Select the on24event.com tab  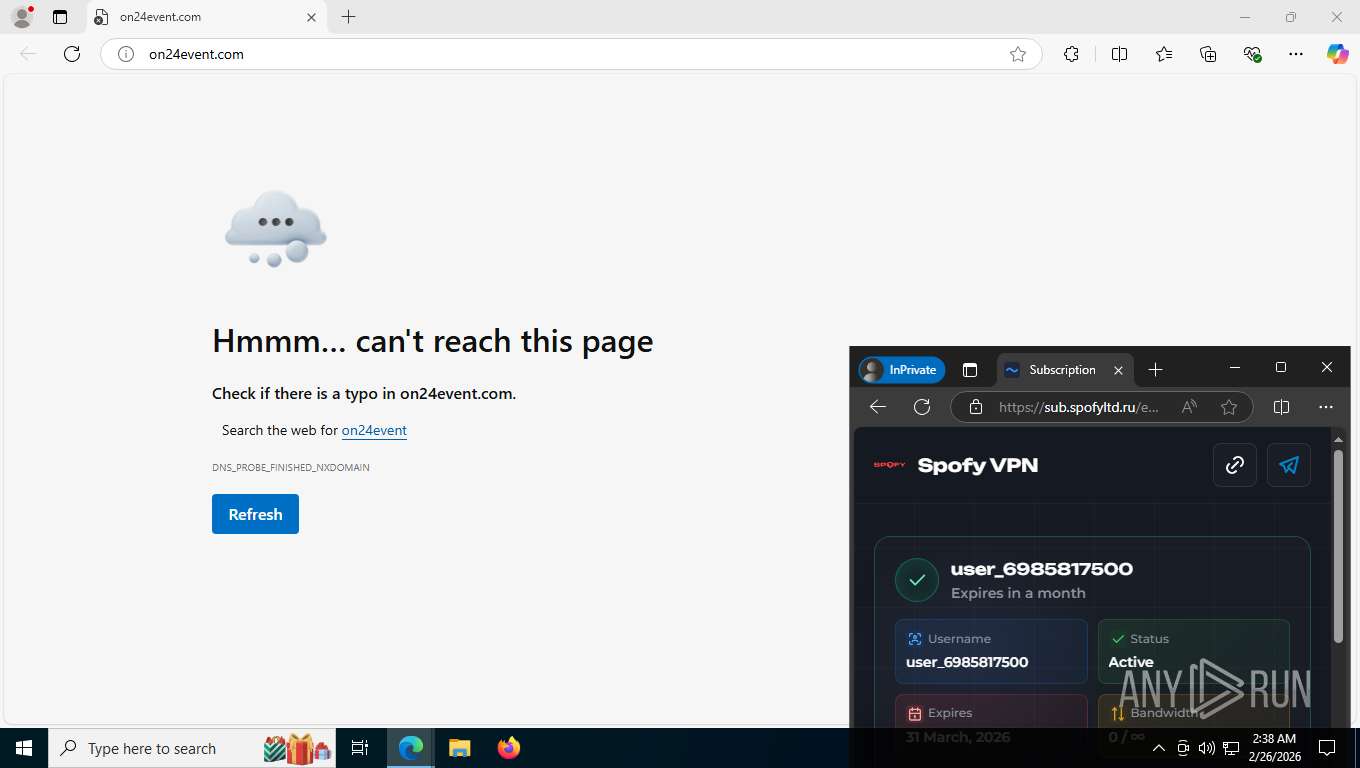tap(206, 17)
